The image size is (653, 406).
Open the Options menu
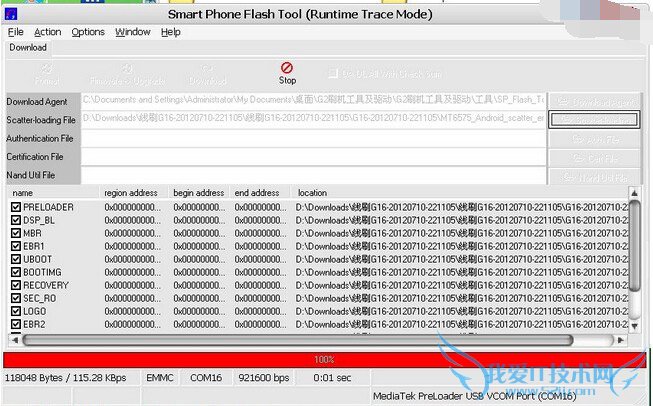(88, 32)
